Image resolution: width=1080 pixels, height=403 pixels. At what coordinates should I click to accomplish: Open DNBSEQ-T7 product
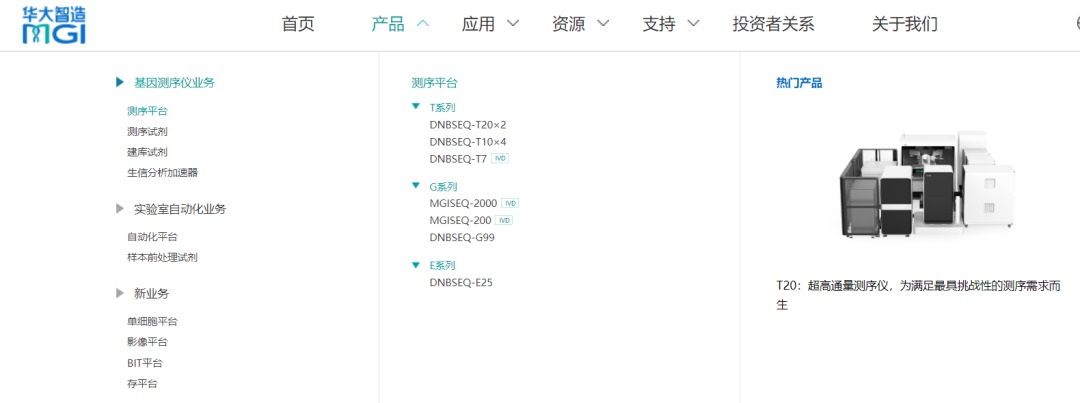(x=458, y=158)
